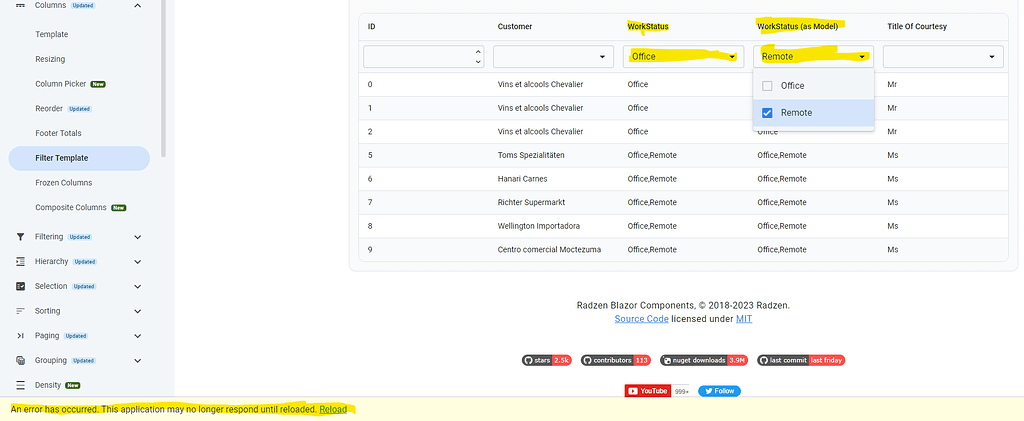Click the Grouping icon in sidebar
This screenshot has height=421, width=1024.
pos(20,360)
